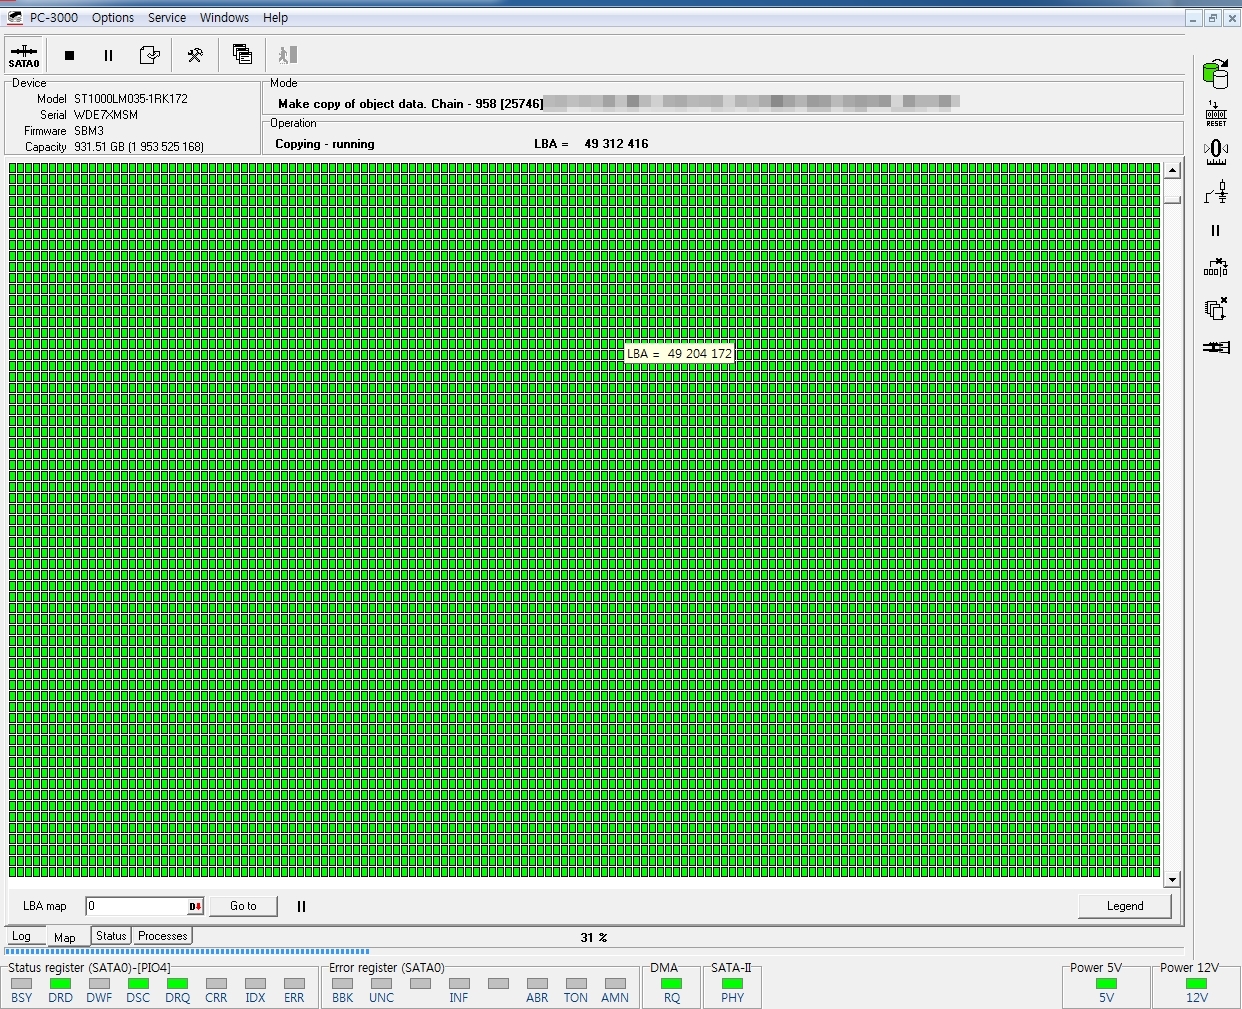Switch to the Processes tab
The height and width of the screenshot is (1009, 1242).
point(163,936)
